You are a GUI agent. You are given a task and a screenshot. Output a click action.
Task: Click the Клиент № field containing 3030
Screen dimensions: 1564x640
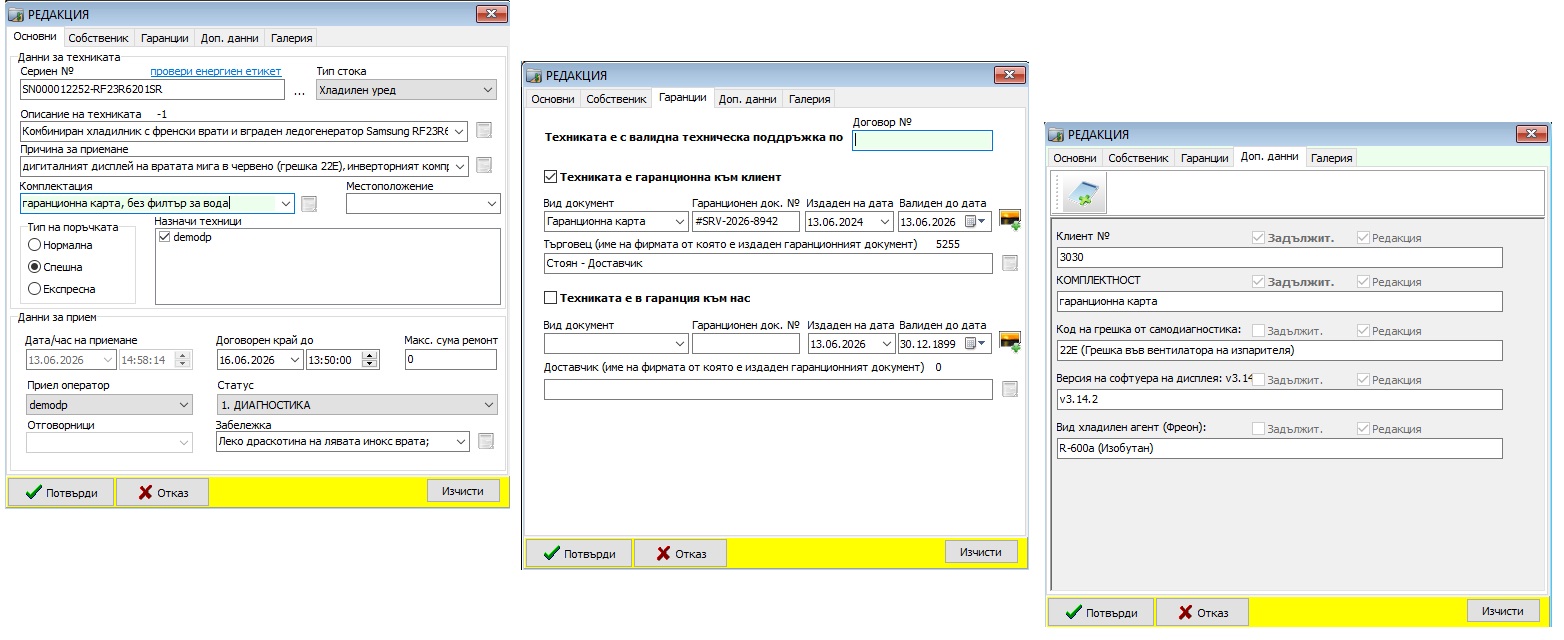click(1279, 257)
